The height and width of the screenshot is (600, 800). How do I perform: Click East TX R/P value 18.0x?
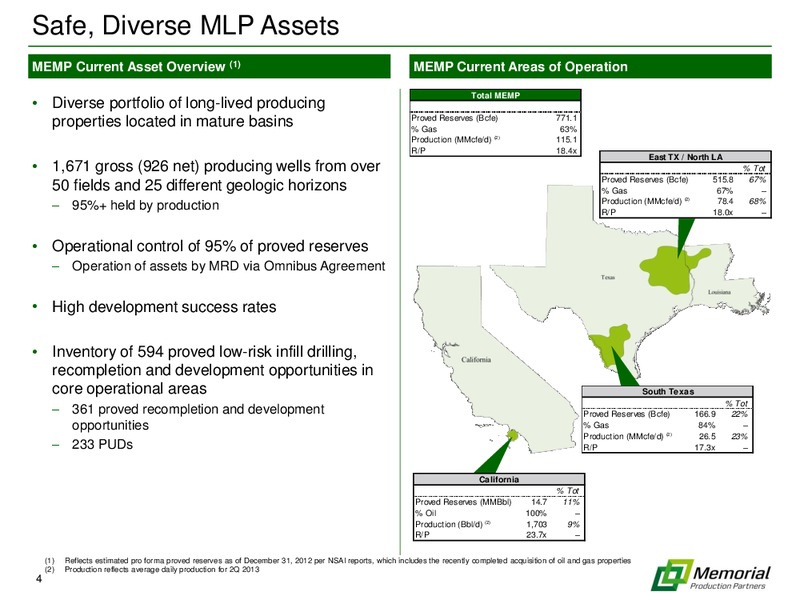click(723, 212)
